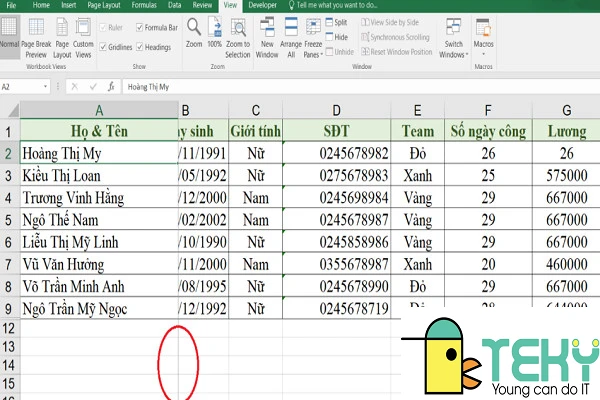Viewport: 600px width, 400px height.
Task: Select column G header
Action: (566, 110)
